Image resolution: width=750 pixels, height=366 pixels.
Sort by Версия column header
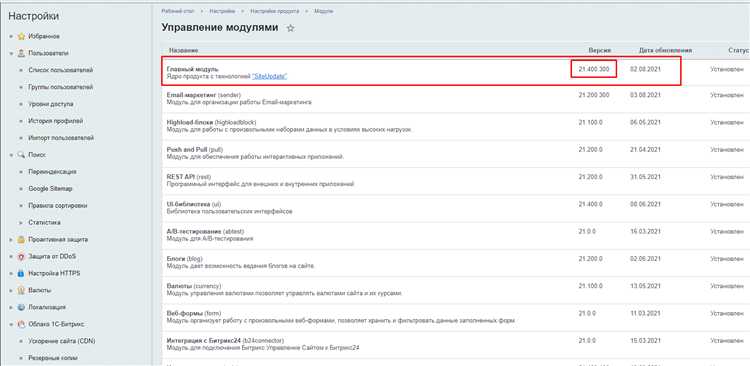click(x=600, y=50)
